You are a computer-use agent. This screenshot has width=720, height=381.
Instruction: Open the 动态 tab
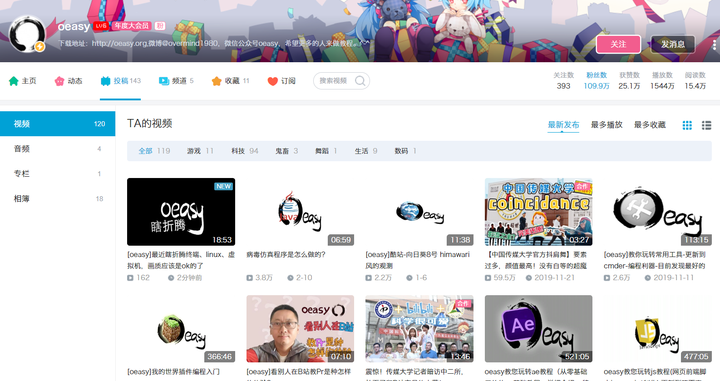point(68,81)
